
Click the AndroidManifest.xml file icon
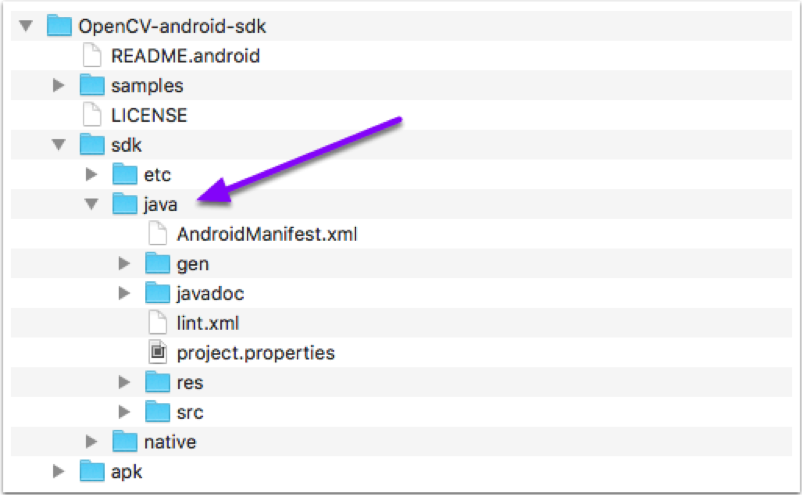coord(158,233)
